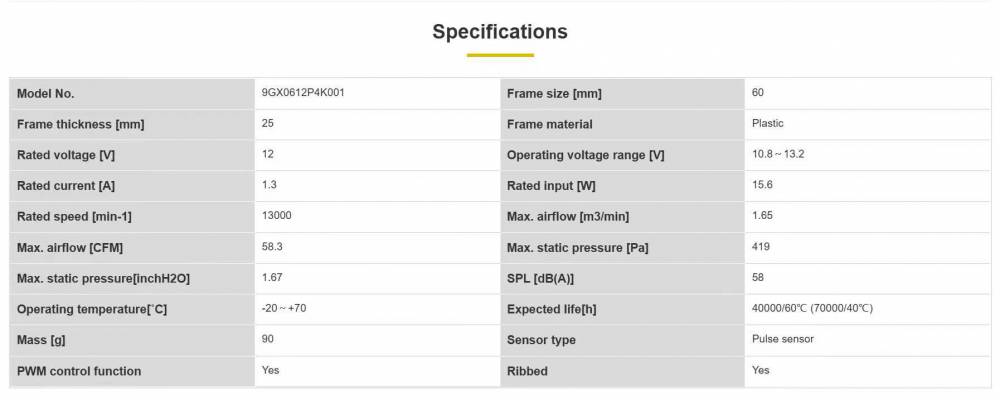Click the Max. static pressure[inchH2O] label
Screen dimensions: 1000x400
(103, 279)
